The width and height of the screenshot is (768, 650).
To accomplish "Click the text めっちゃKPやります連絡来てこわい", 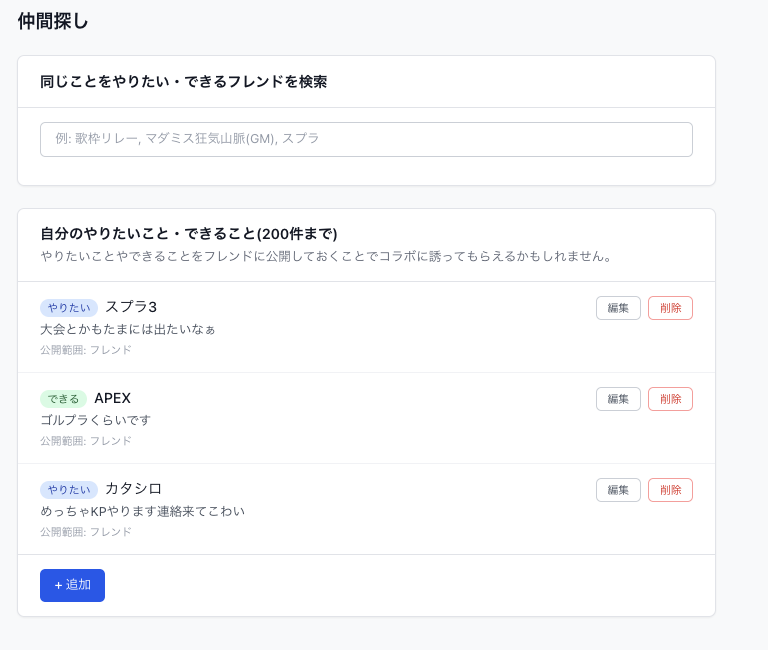I will pyautogui.click(x=143, y=511).
